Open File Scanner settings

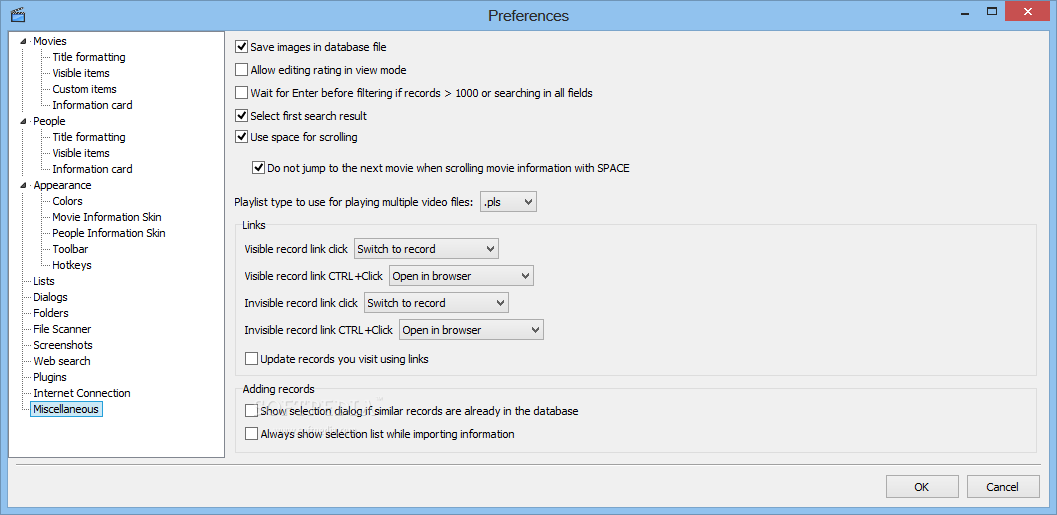pos(62,329)
